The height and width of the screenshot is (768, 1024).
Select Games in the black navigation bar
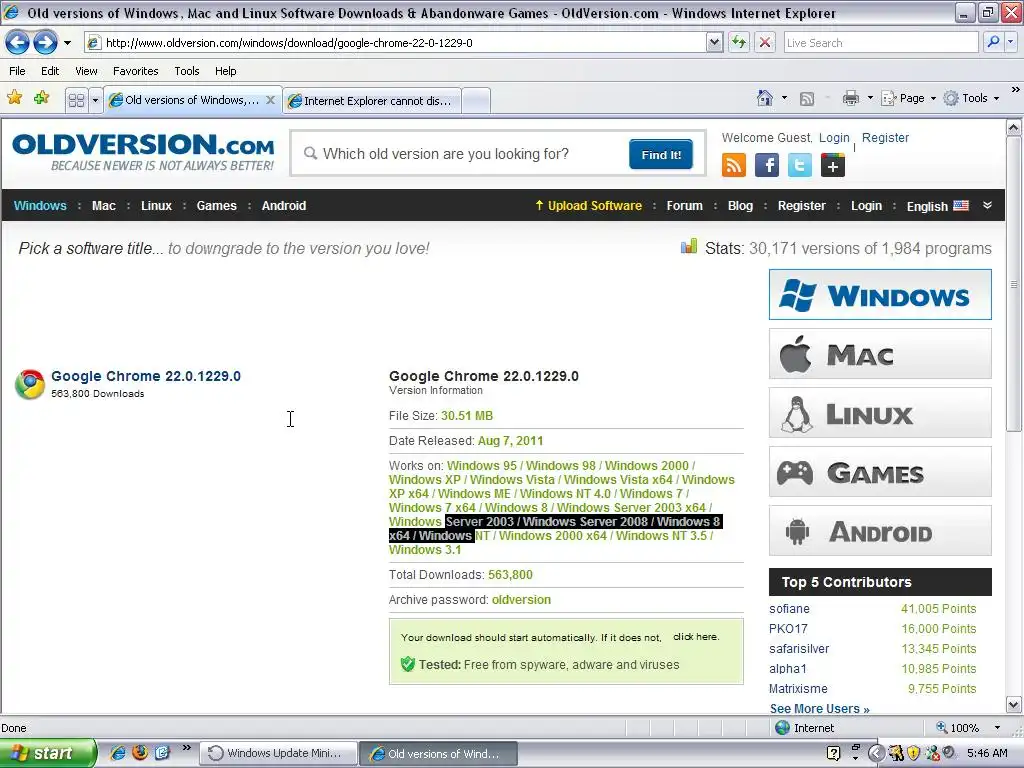click(x=217, y=206)
